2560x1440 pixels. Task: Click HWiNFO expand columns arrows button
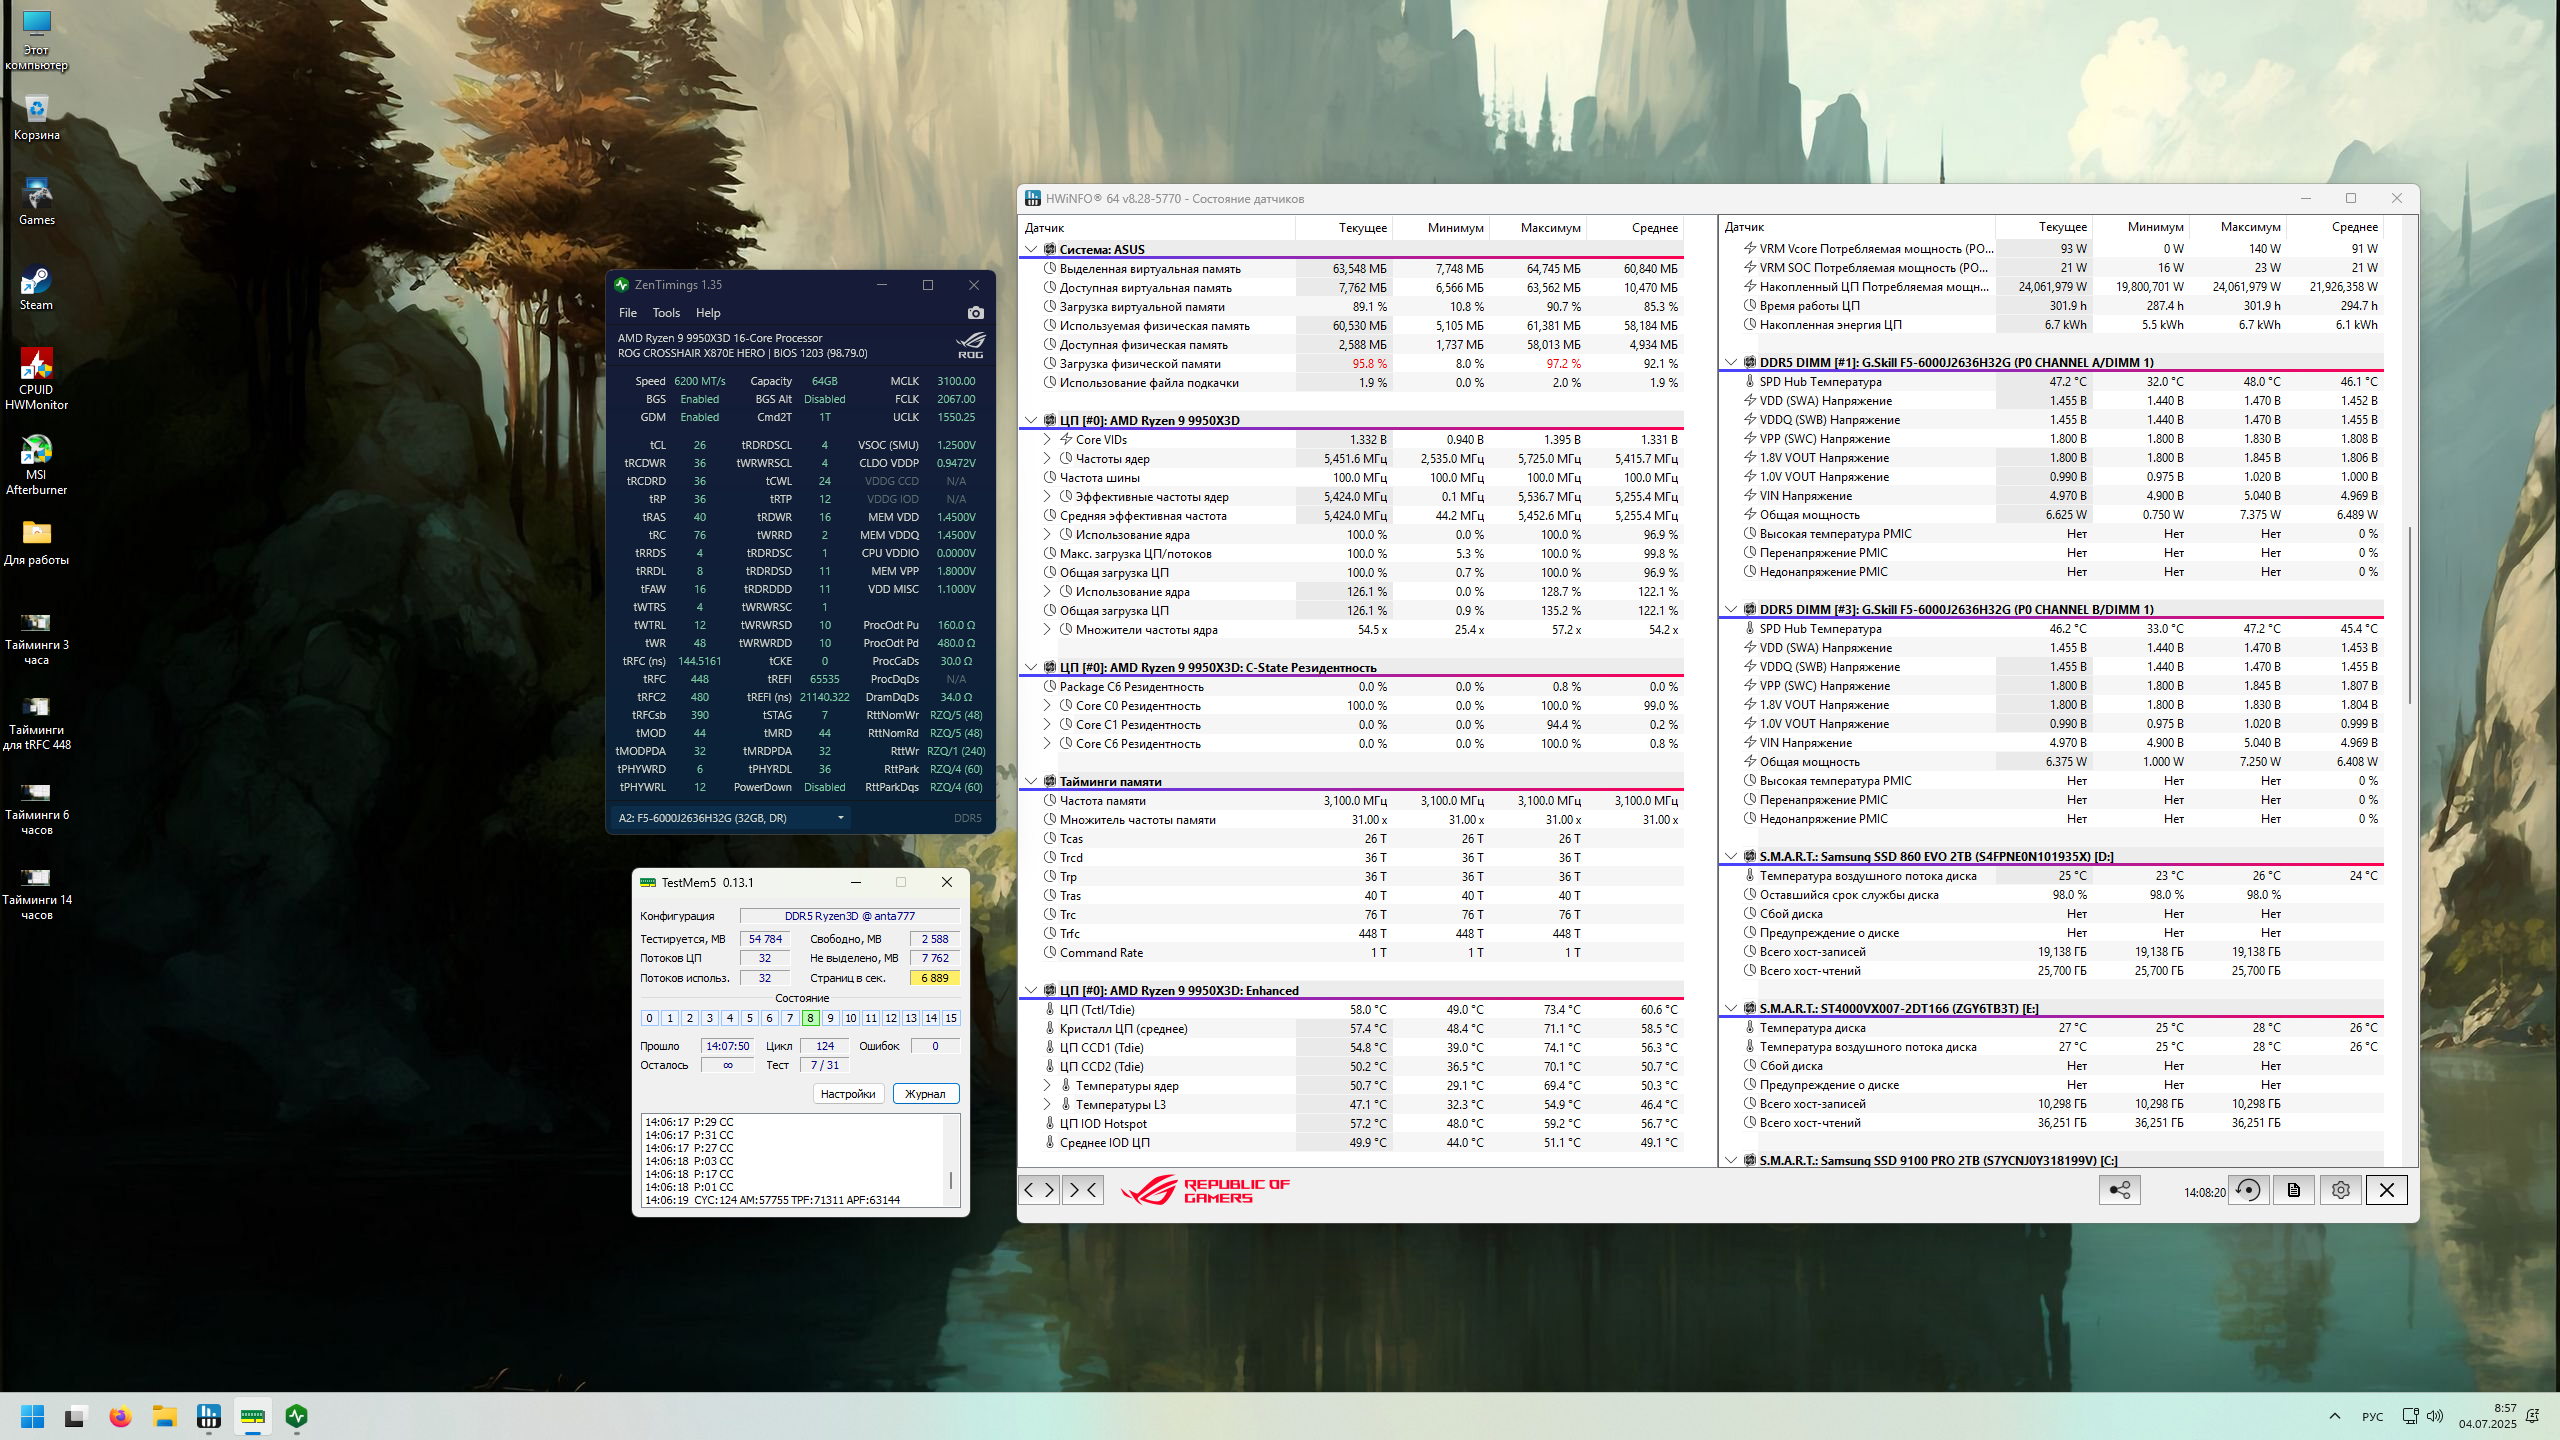point(1039,1190)
